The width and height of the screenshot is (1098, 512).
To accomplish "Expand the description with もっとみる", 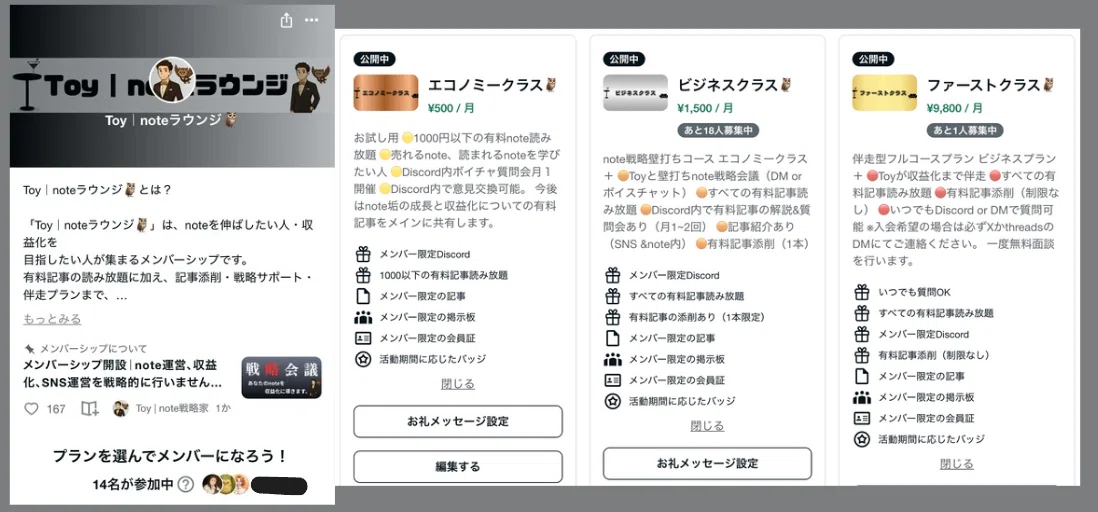I will coord(53,319).
